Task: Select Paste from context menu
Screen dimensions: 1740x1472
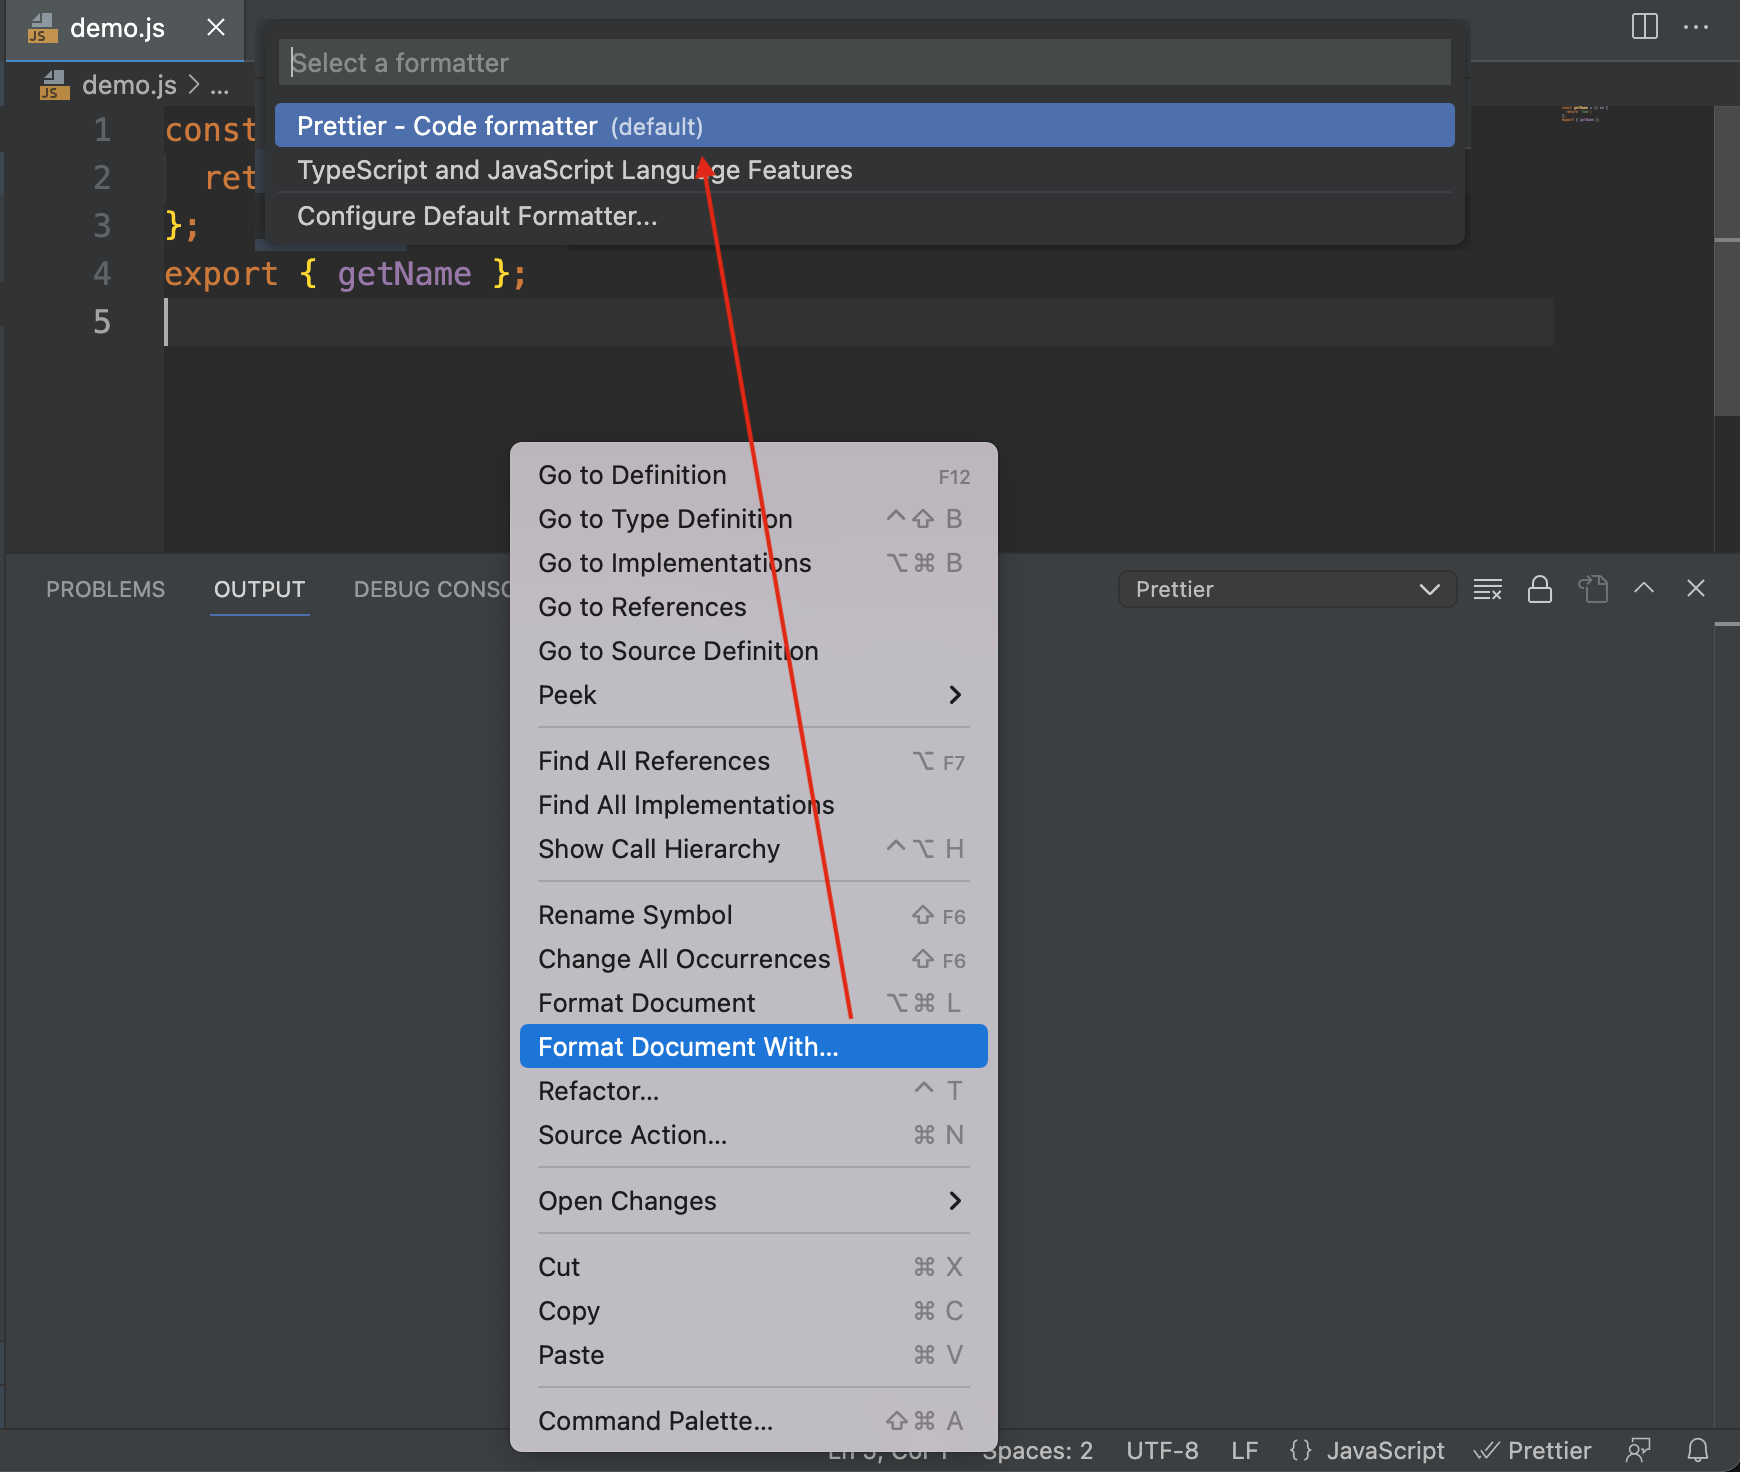Action: (x=754, y=1356)
